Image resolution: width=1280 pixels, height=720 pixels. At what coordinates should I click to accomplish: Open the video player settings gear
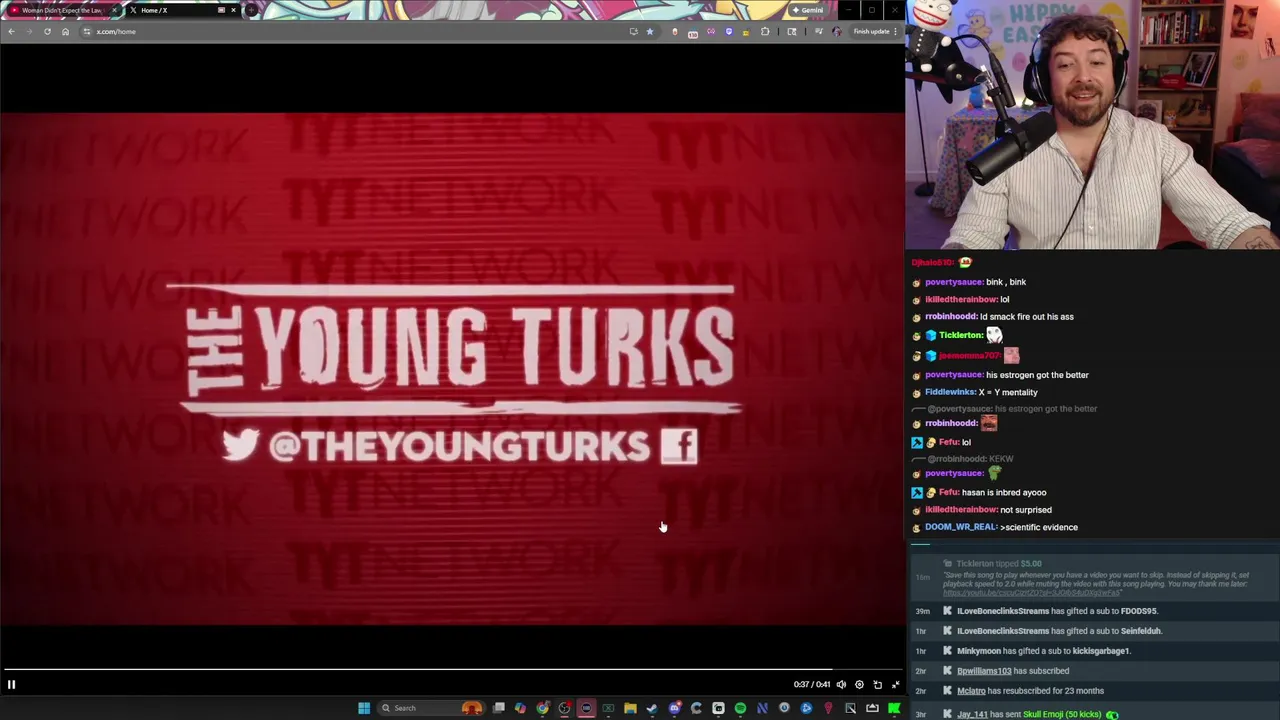point(859,685)
